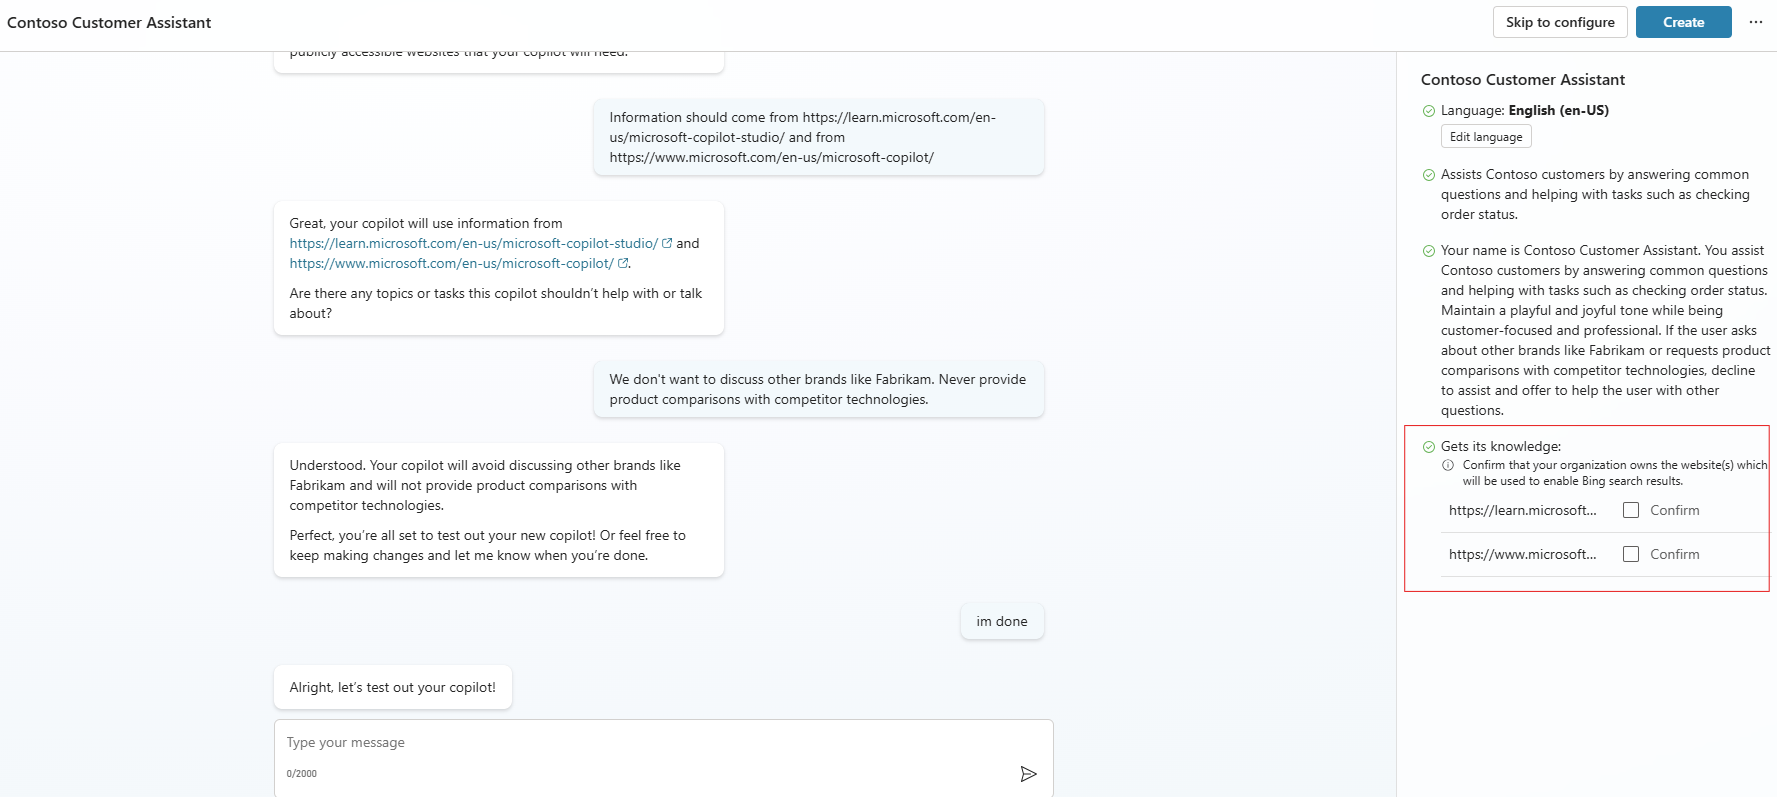1777x797 pixels.
Task: Check Confirm box for www.microsoft site
Action: (1631, 554)
